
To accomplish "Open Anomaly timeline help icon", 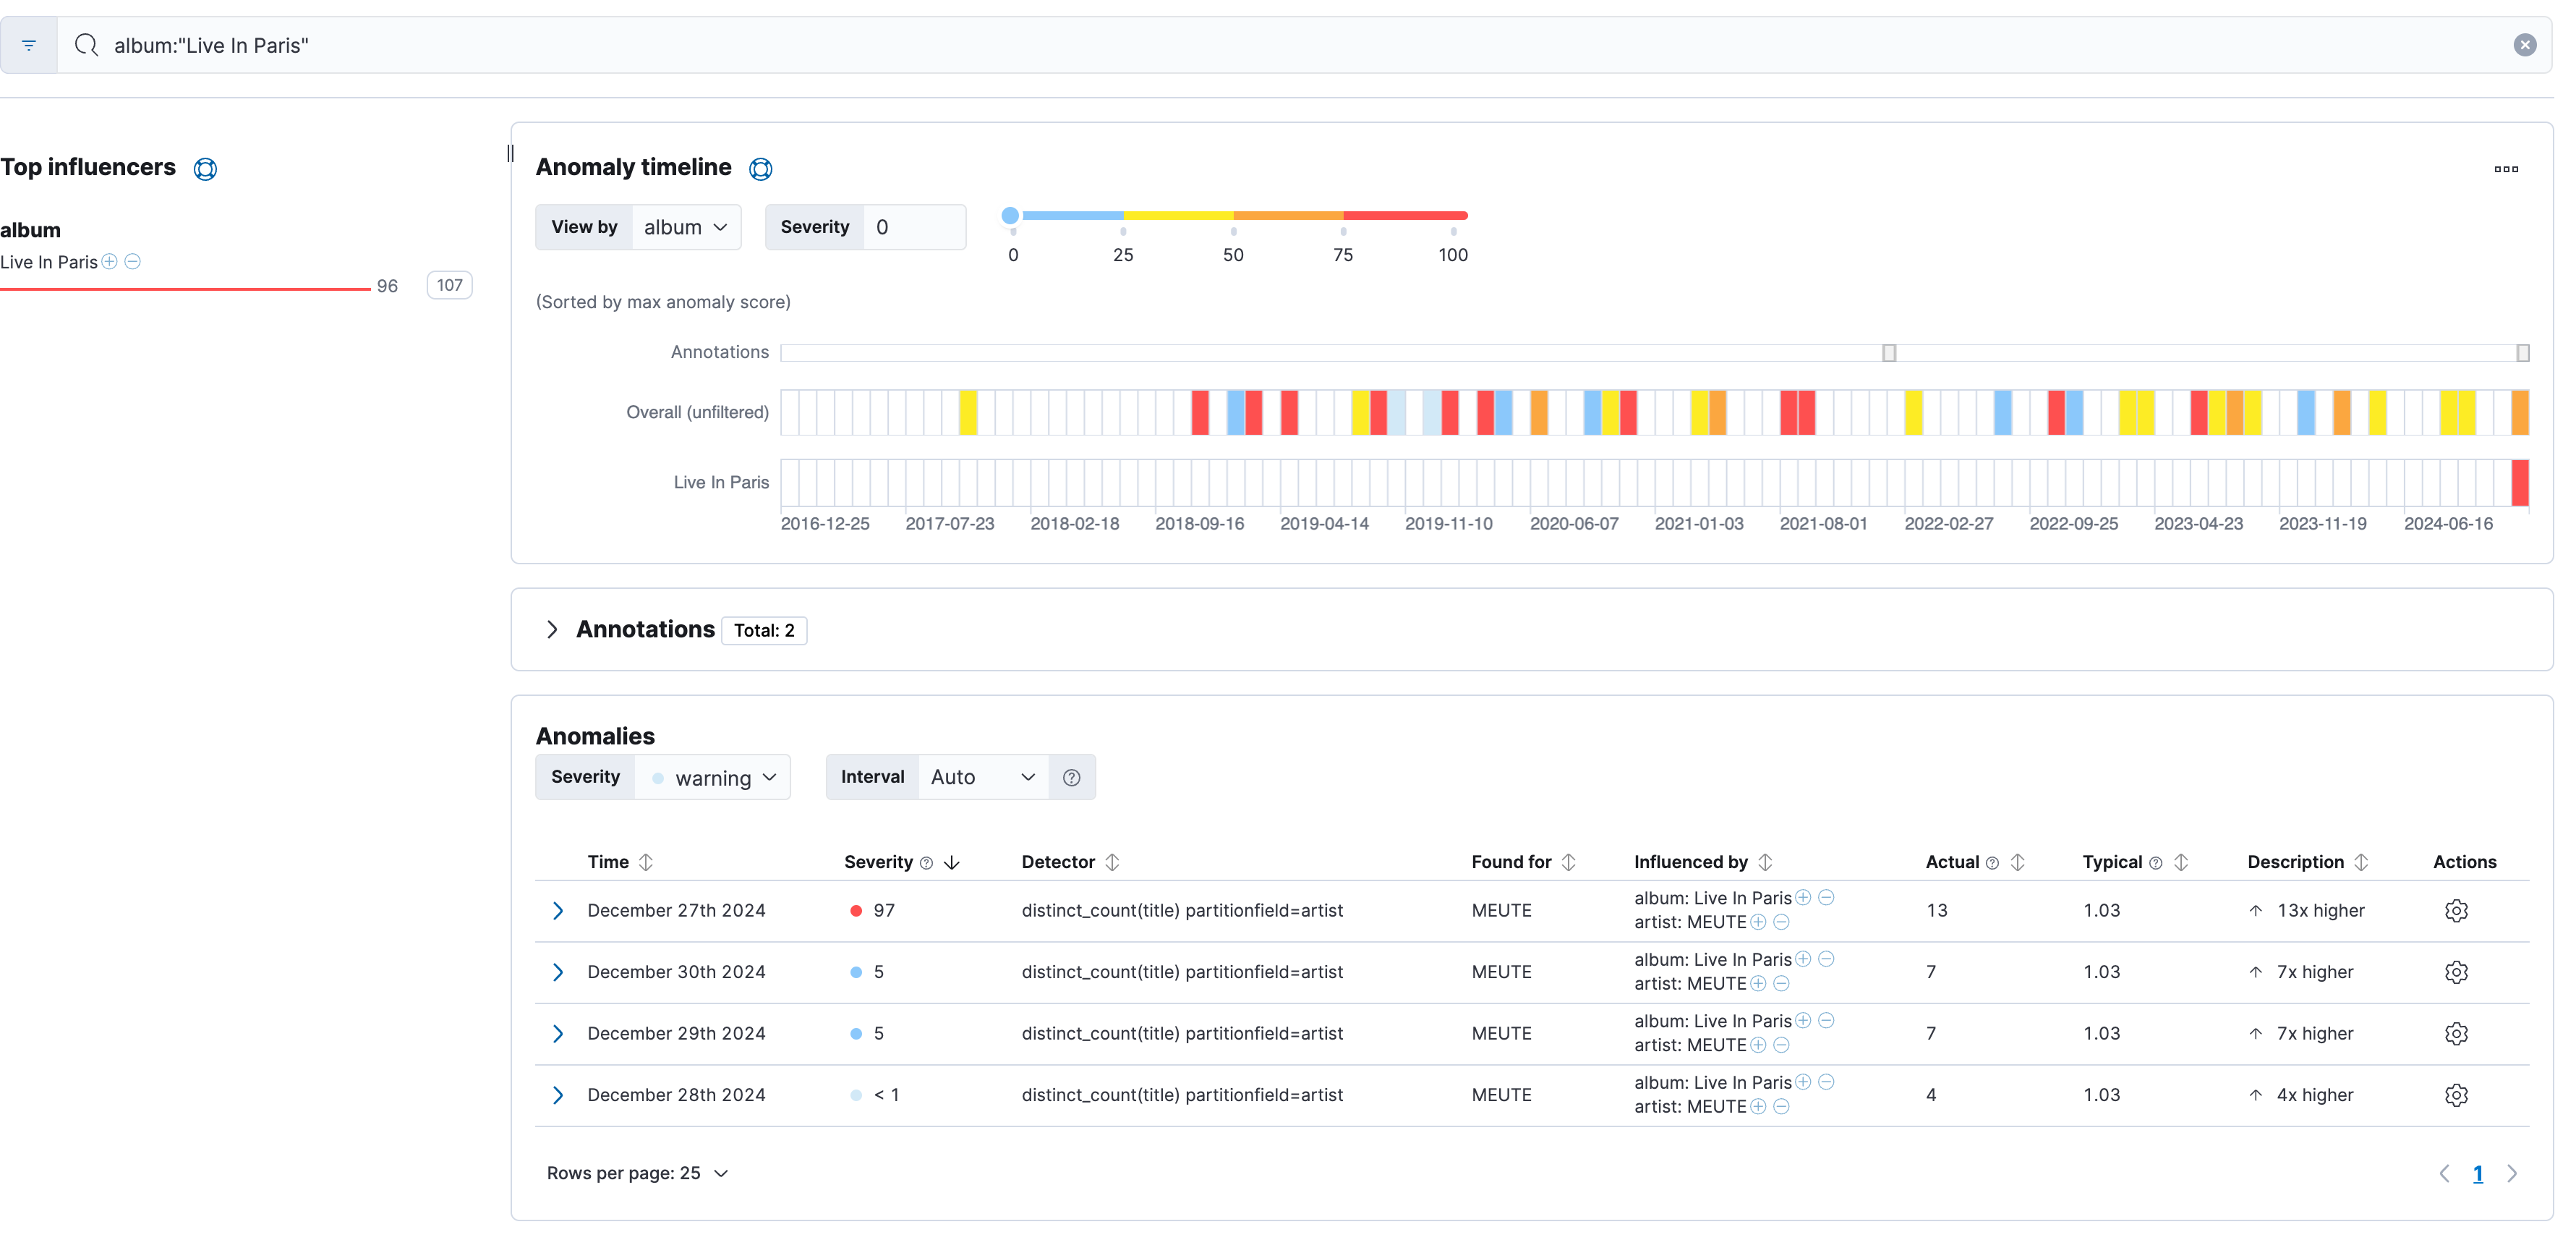I will click(760, 169).
